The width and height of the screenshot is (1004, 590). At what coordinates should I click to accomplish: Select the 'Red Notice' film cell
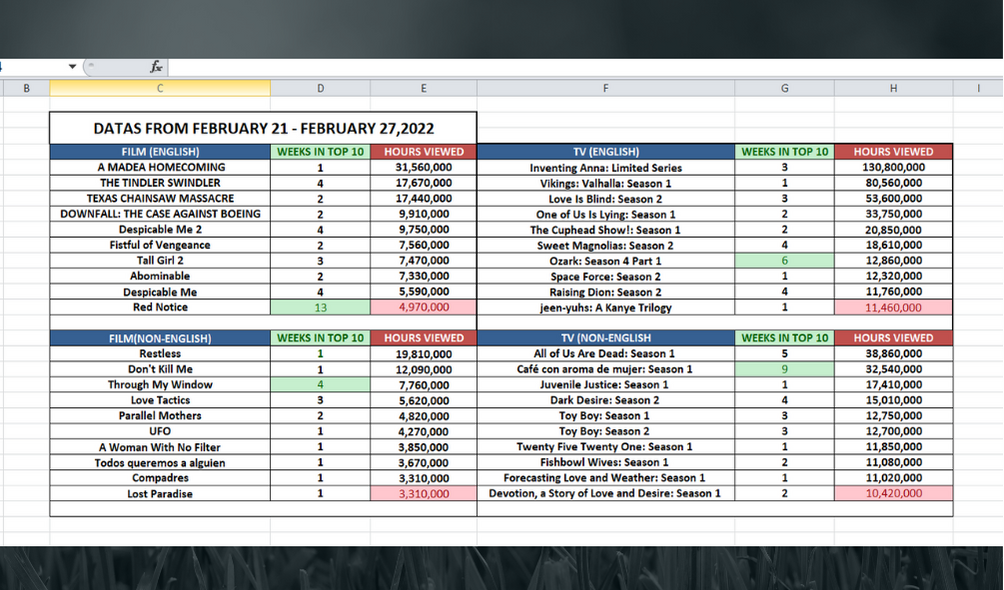coord(160,307)
